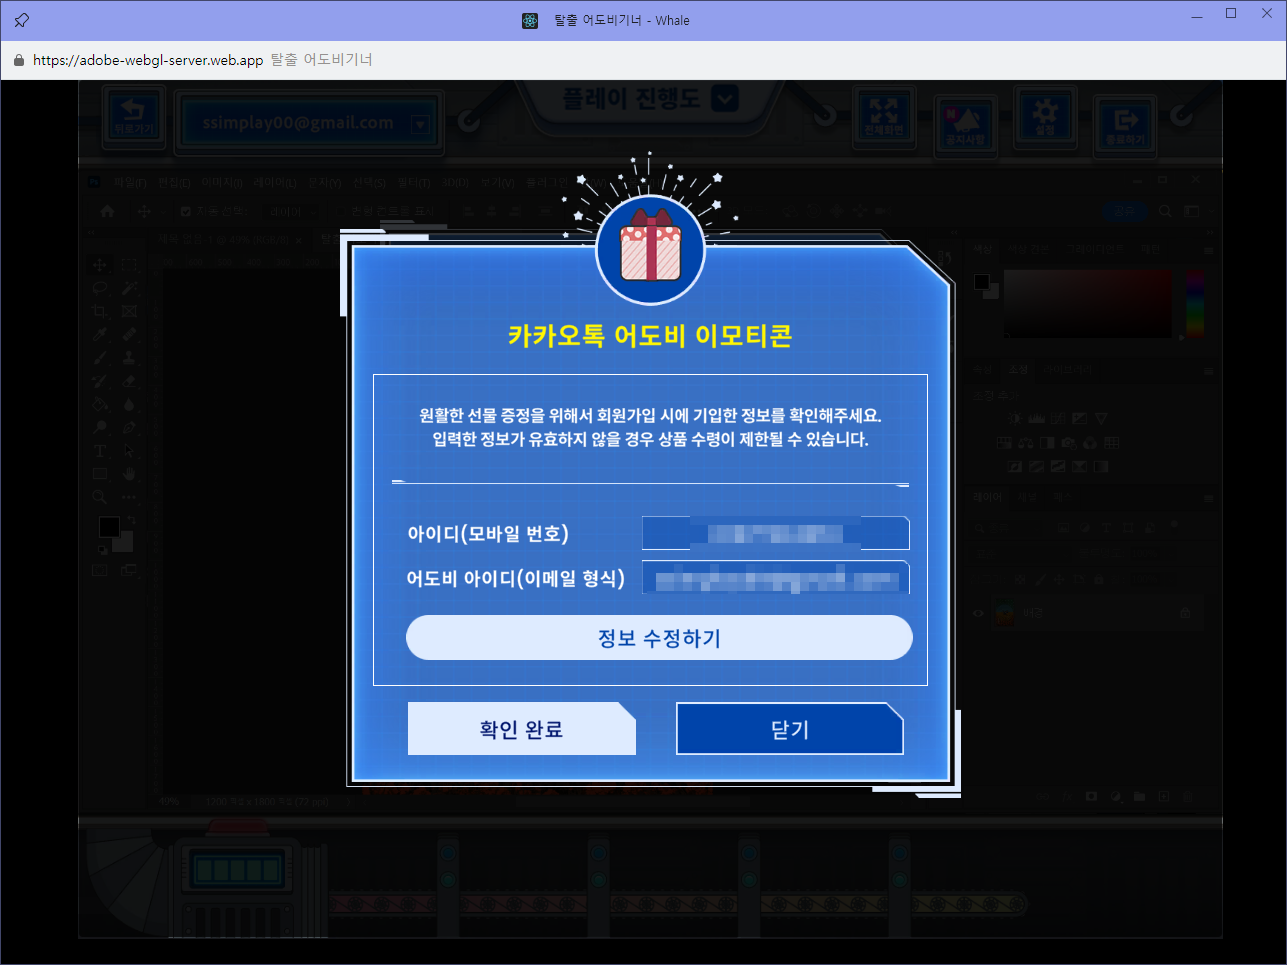
Task: Open the 레이어(L) menu in Photoshop
Action: pyautogui.click(x=274, y=183)
